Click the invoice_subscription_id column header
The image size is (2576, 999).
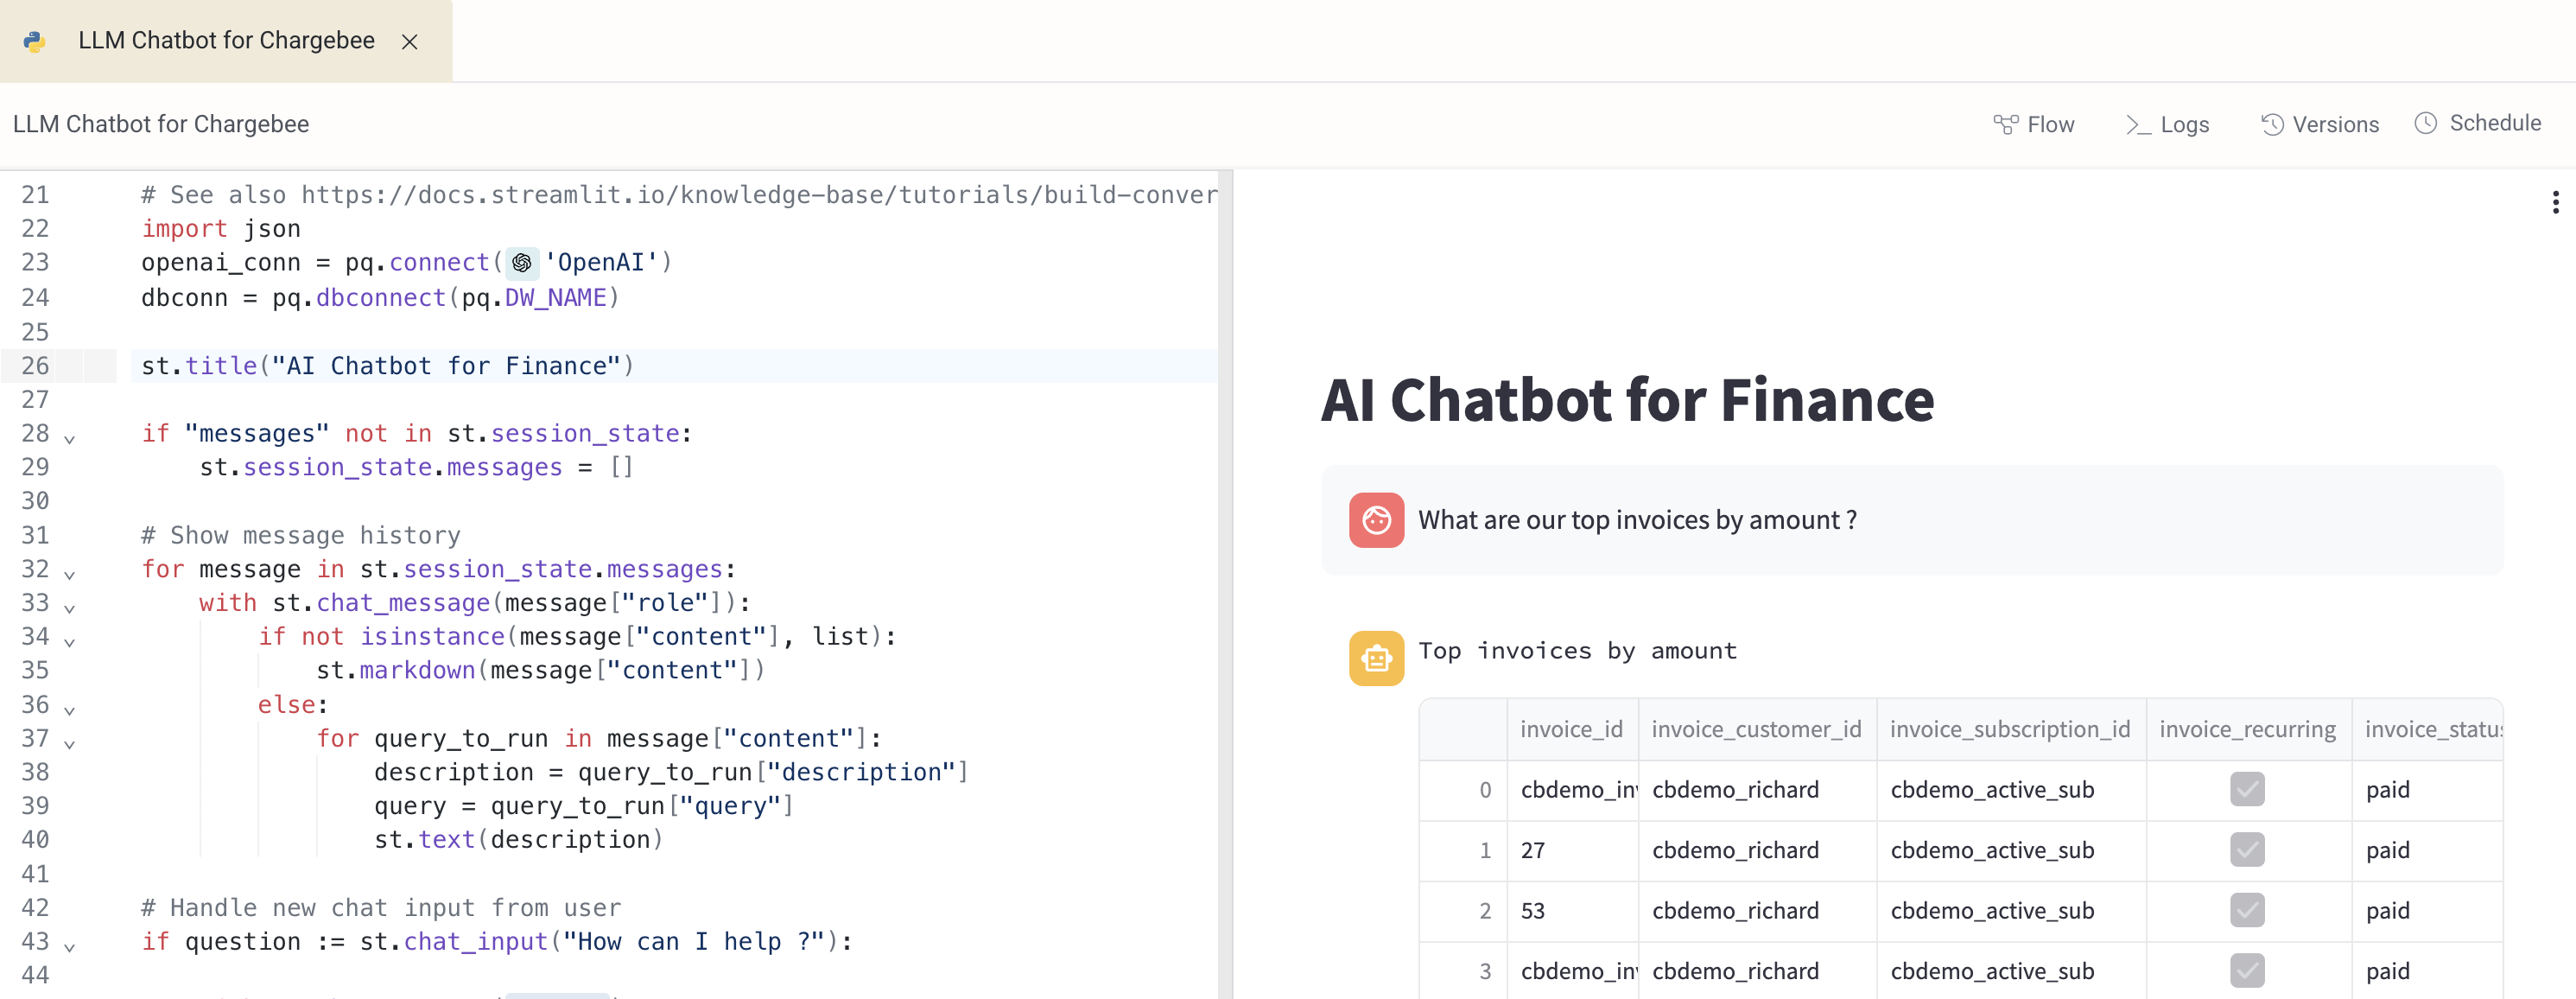[2011, 729]
